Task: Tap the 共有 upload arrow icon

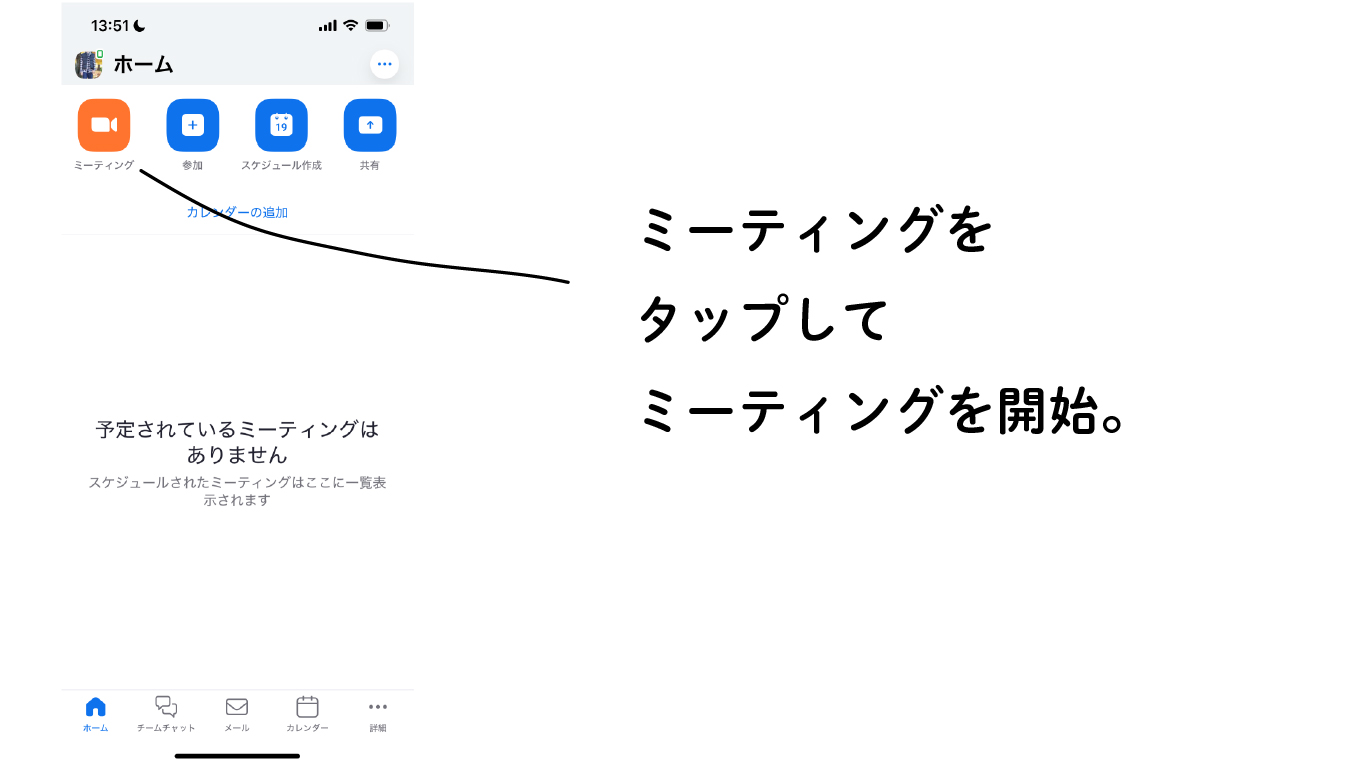Action: pos(370,125)
